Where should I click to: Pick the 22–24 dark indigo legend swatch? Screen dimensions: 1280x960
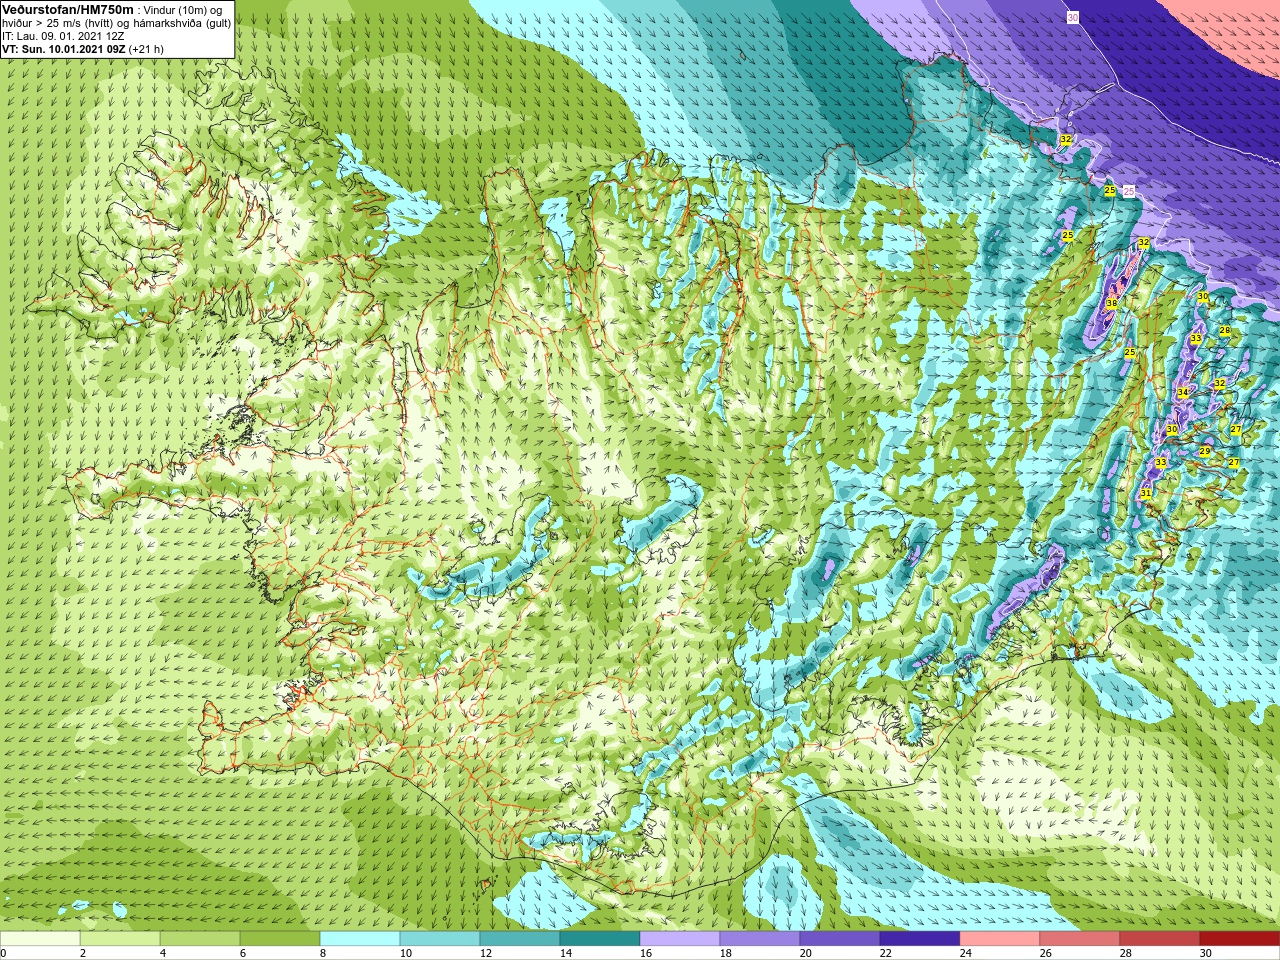(920, 939)
